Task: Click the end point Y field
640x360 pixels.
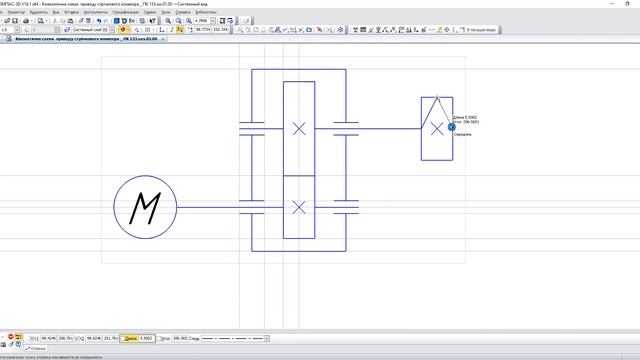Action: (x=111, y=338)
